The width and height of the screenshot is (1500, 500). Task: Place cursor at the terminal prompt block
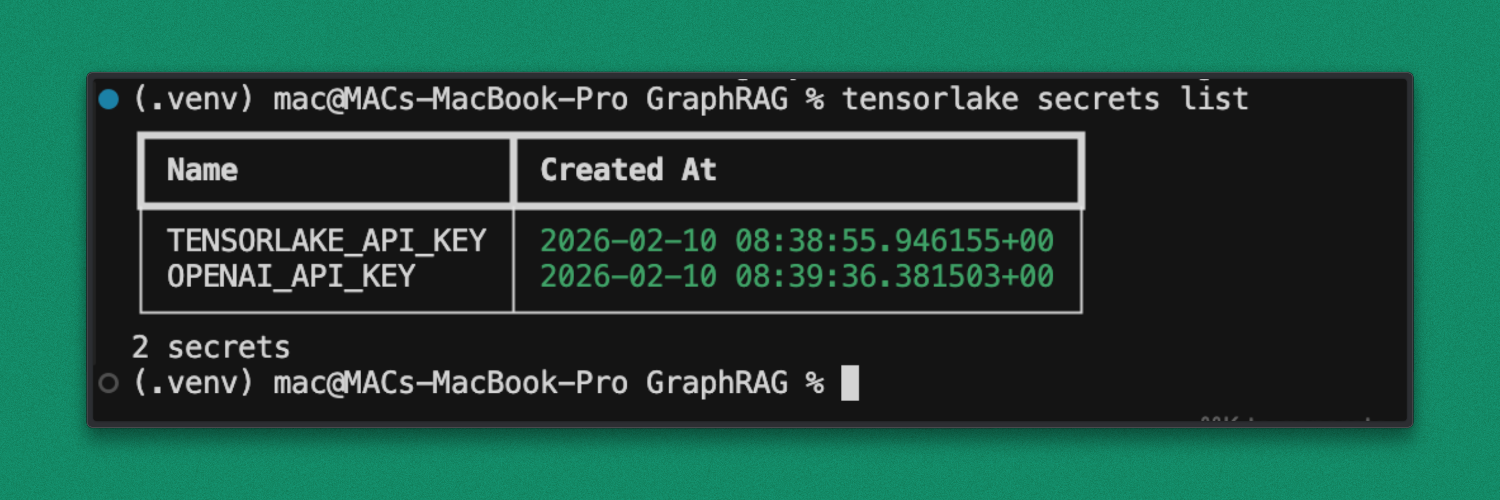pos(850,383)
